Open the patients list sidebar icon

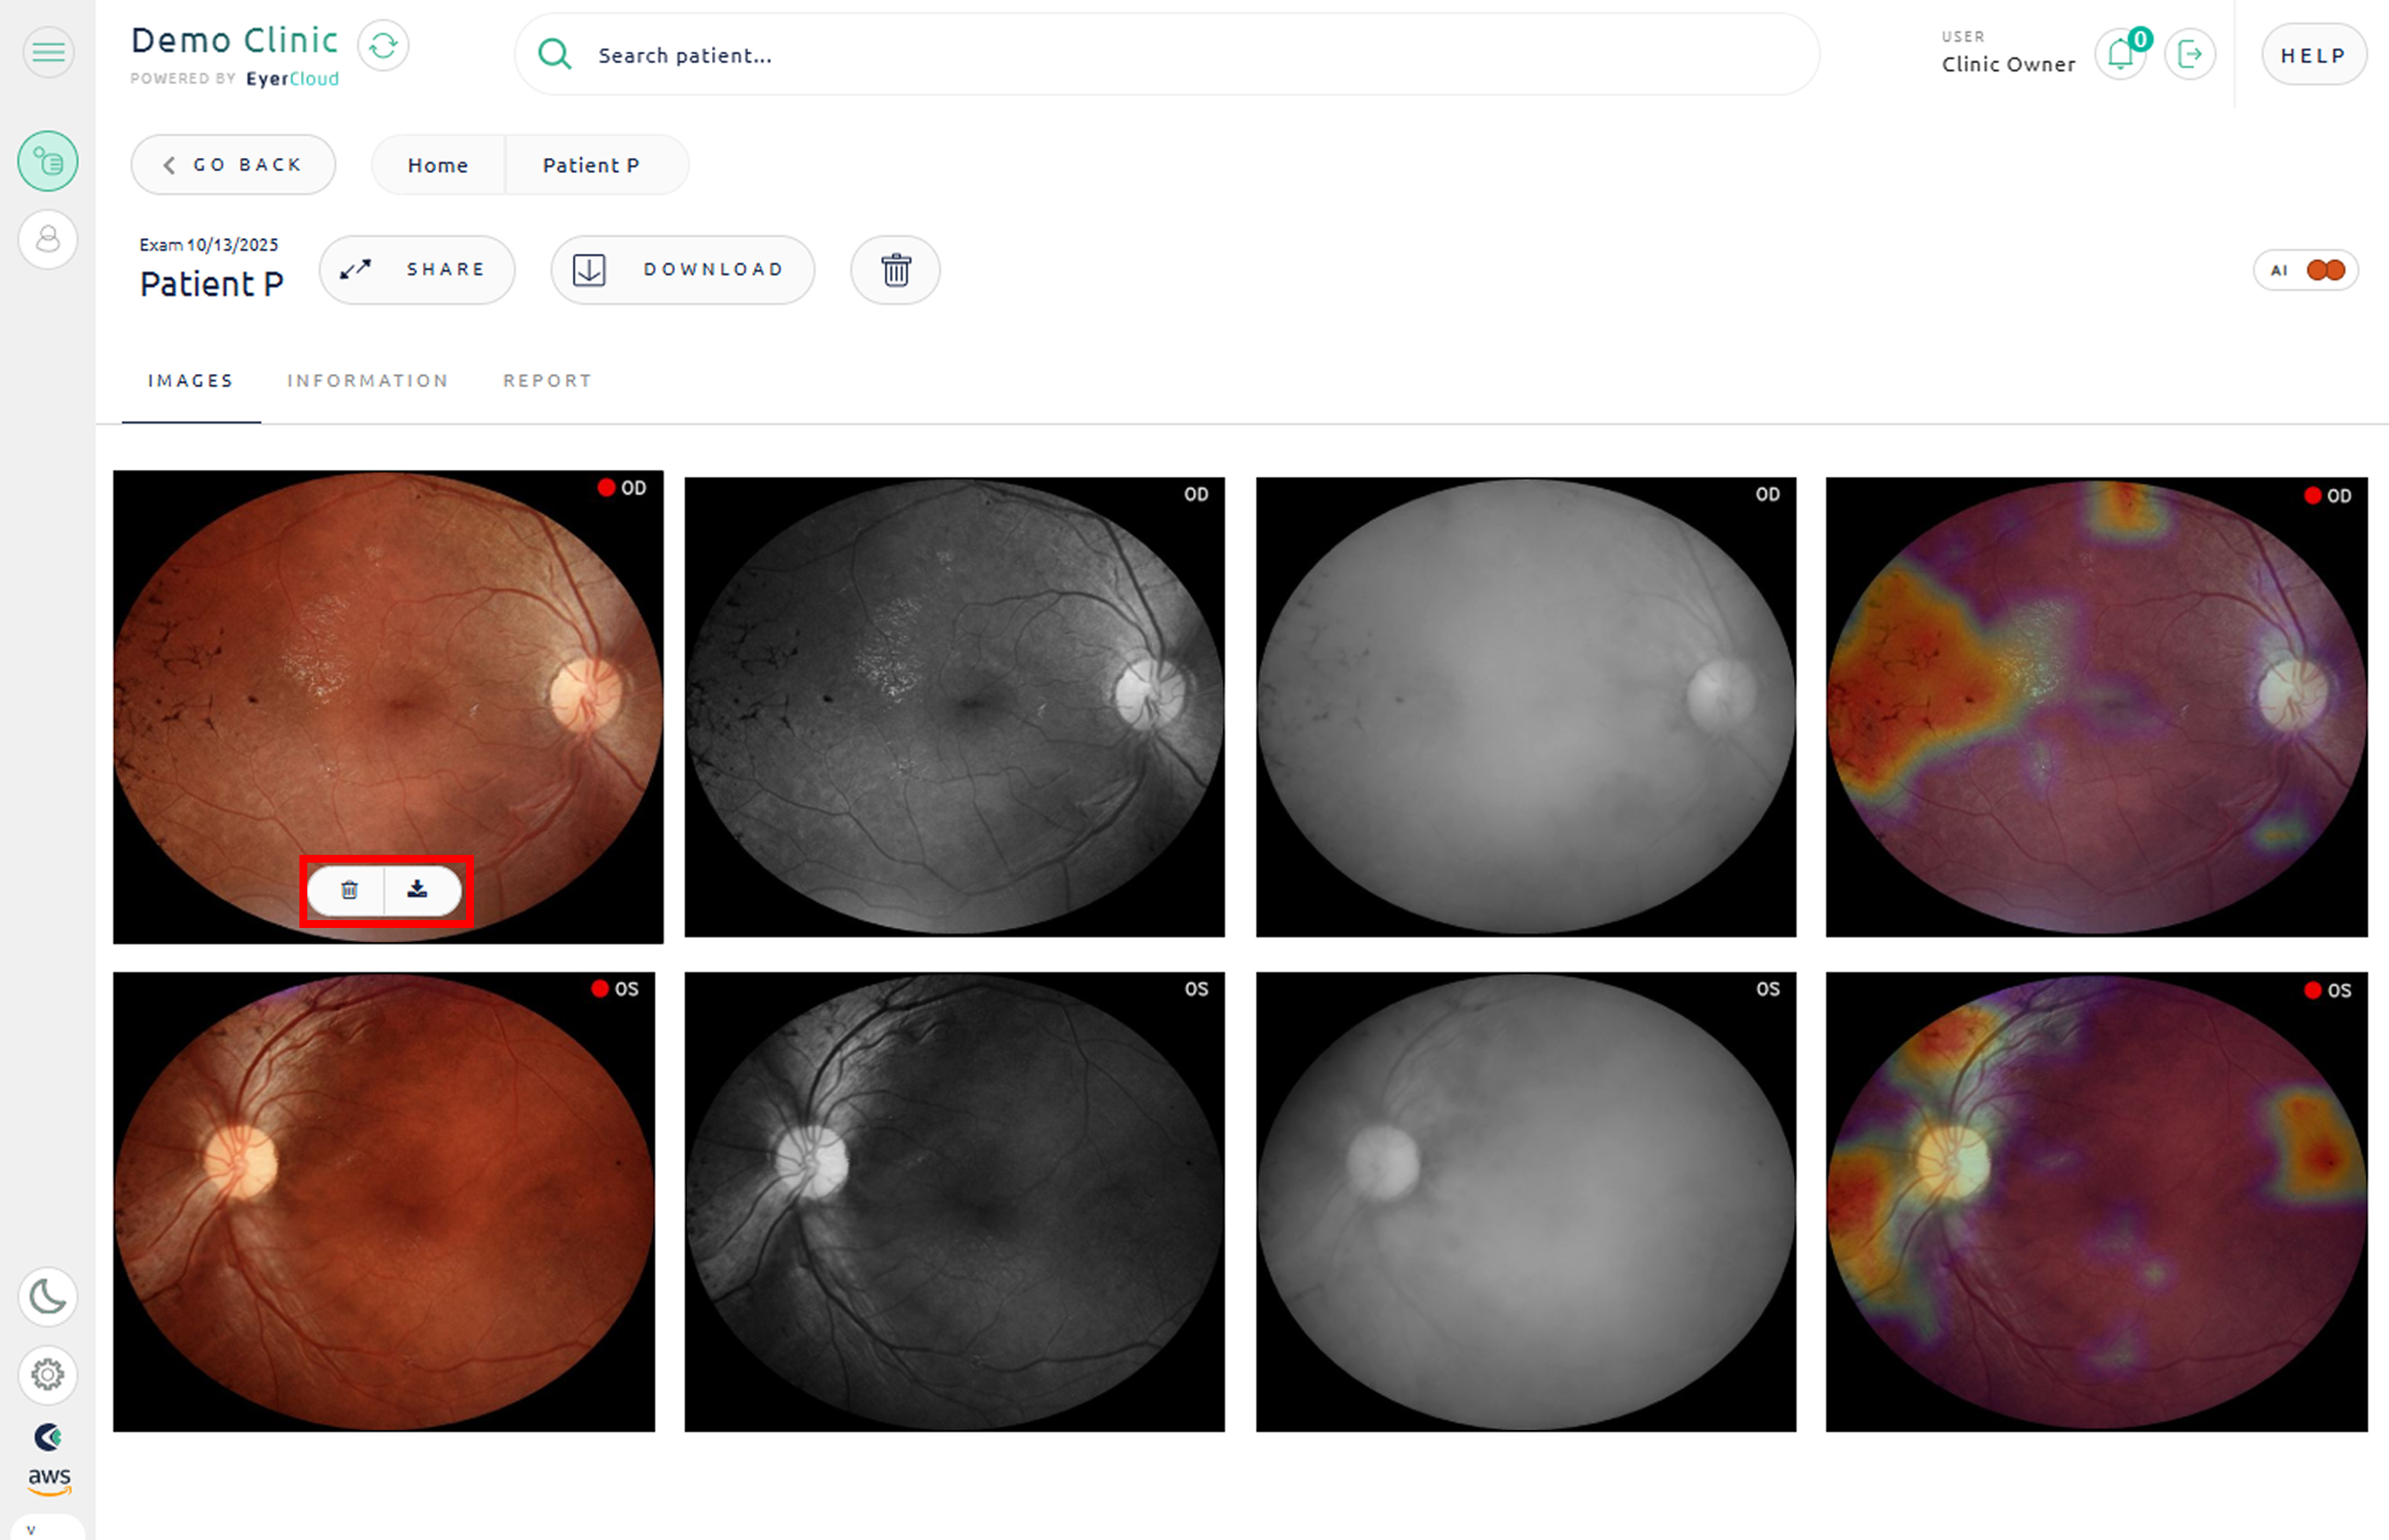coord(48,161)
